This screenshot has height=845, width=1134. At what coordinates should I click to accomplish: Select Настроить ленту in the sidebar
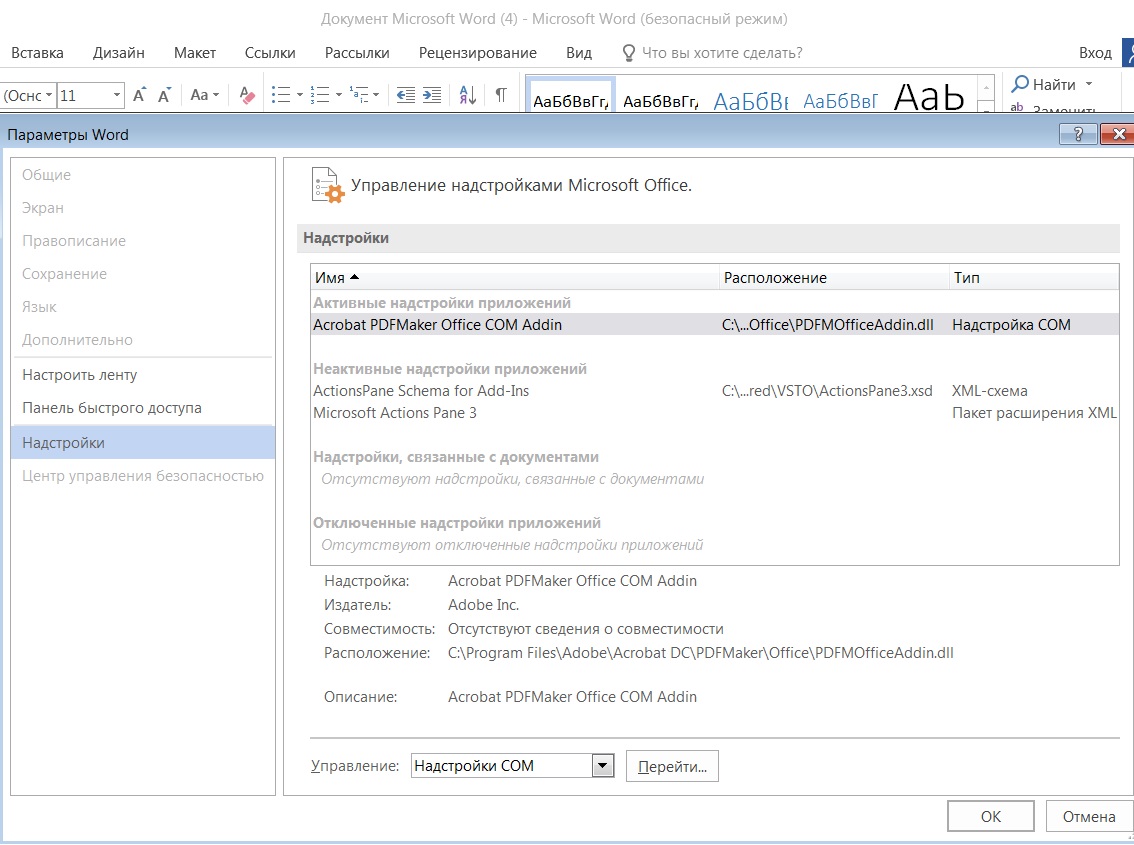(x=80, y=375)
